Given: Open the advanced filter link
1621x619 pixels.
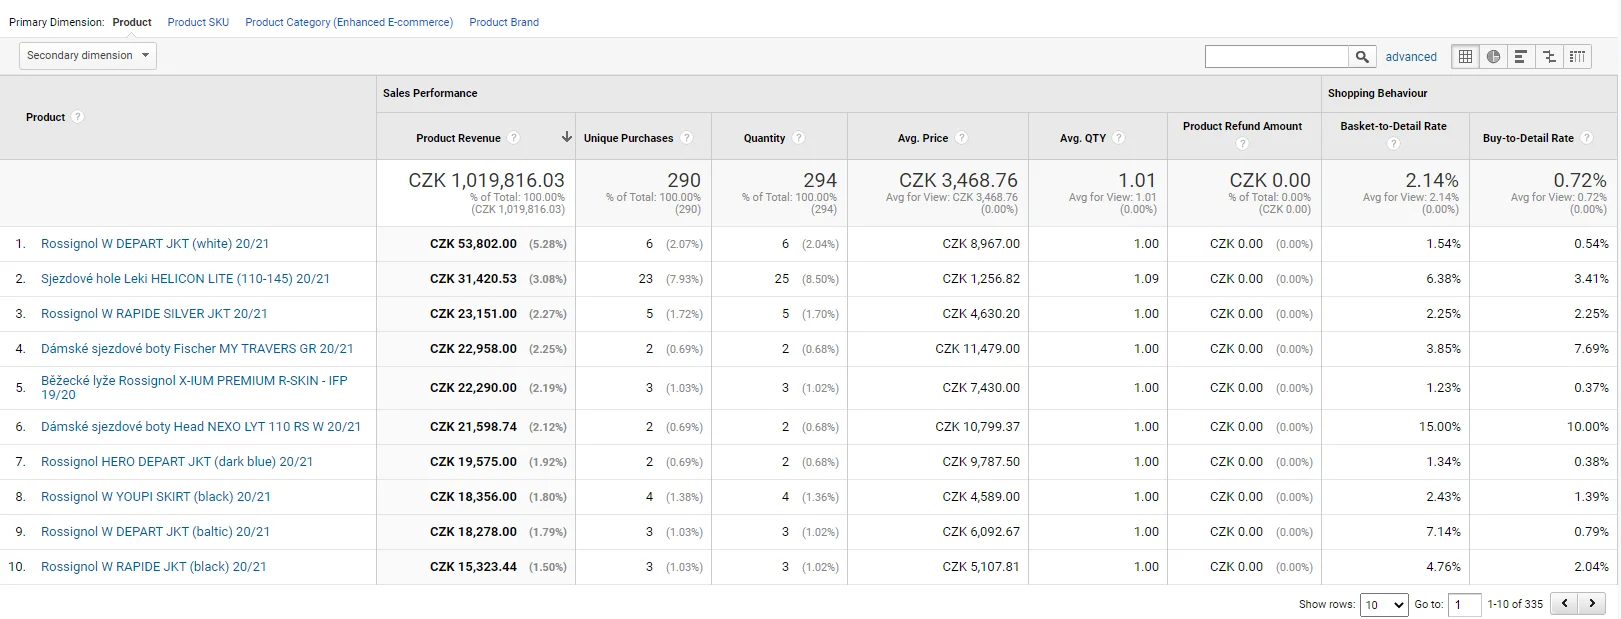Looking at the screenshot, I should (1411, 57).
